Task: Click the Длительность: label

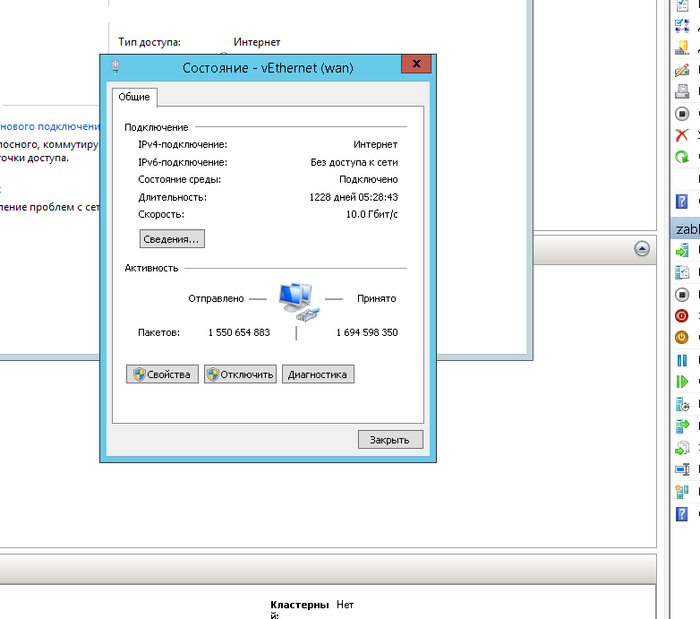Action: pos(172,197)
